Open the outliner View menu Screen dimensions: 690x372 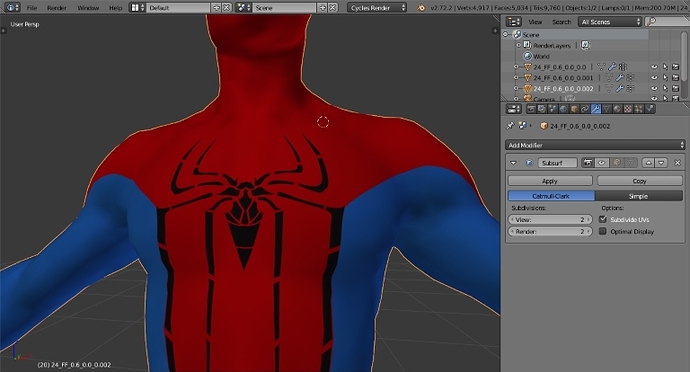[x=535, y=22]
